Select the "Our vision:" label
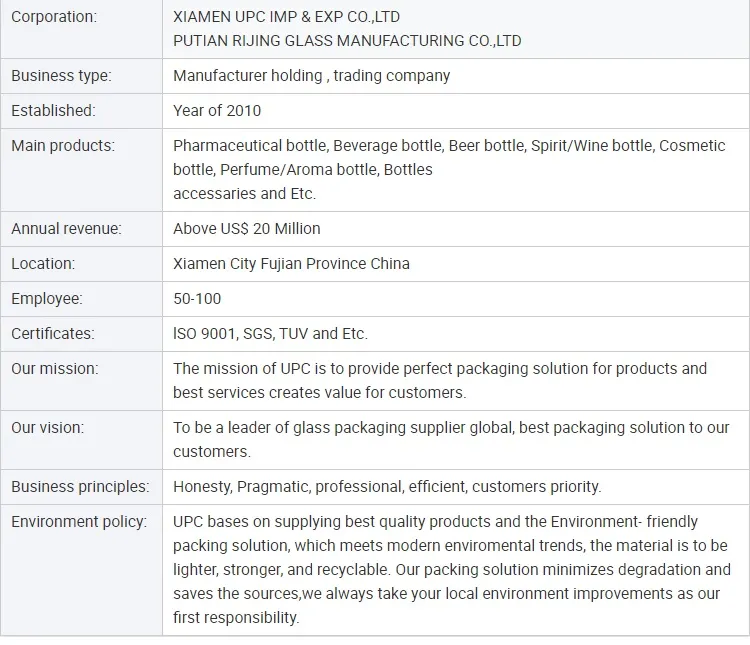Screen dimensions: 750x645 click(48, 428)
